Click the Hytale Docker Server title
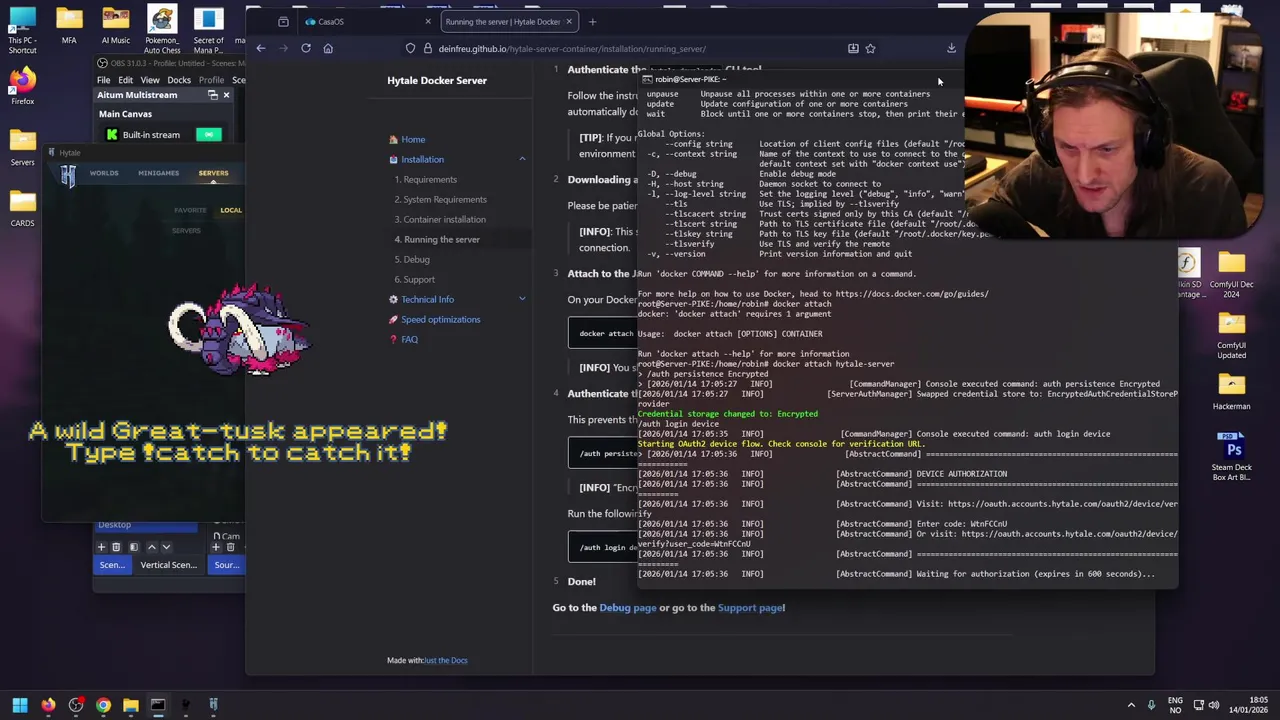 pos(437,80)
